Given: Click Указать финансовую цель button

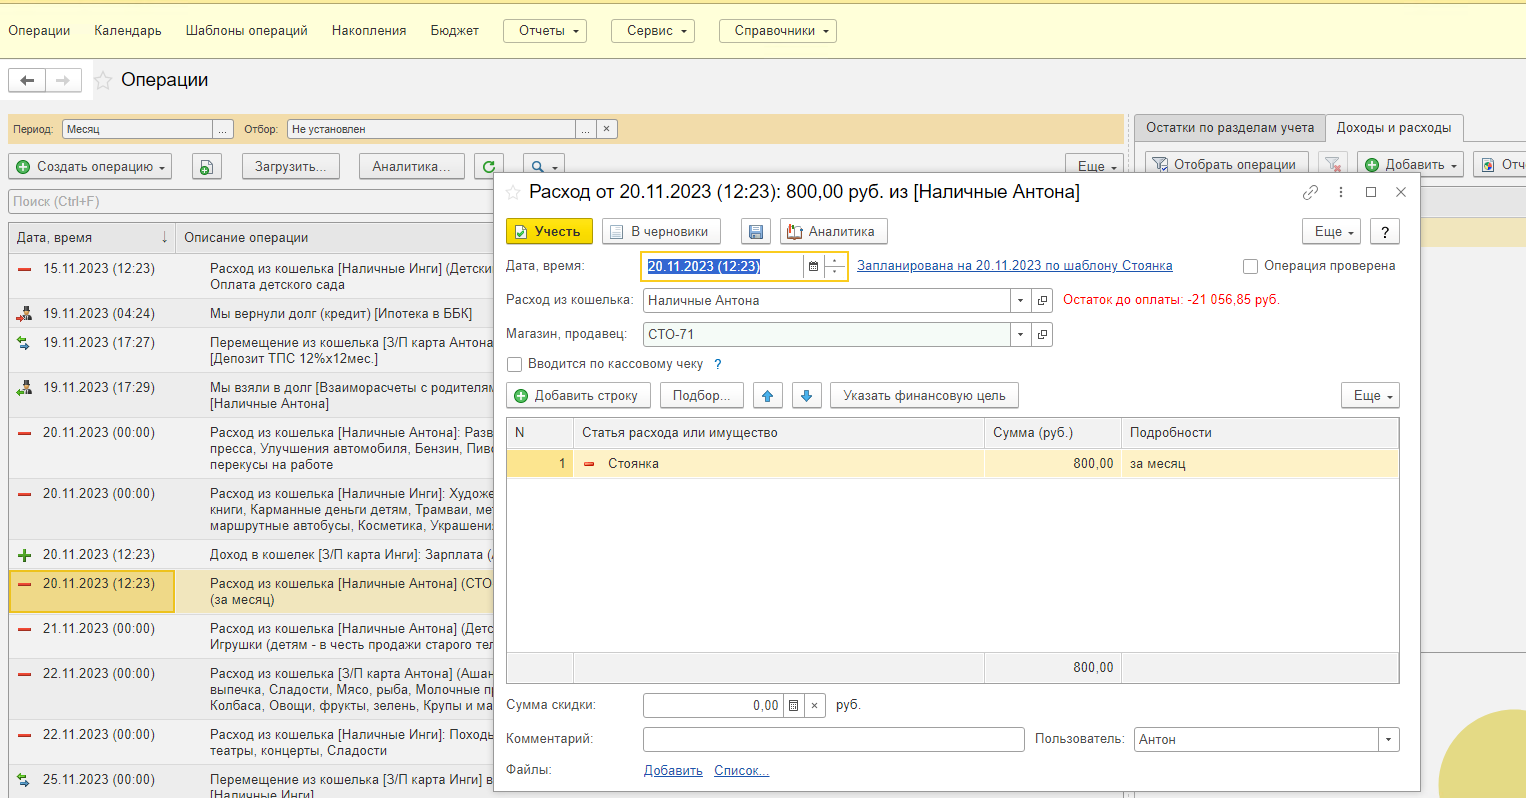Looking at the screenshot, I should [x=924, y=396].
